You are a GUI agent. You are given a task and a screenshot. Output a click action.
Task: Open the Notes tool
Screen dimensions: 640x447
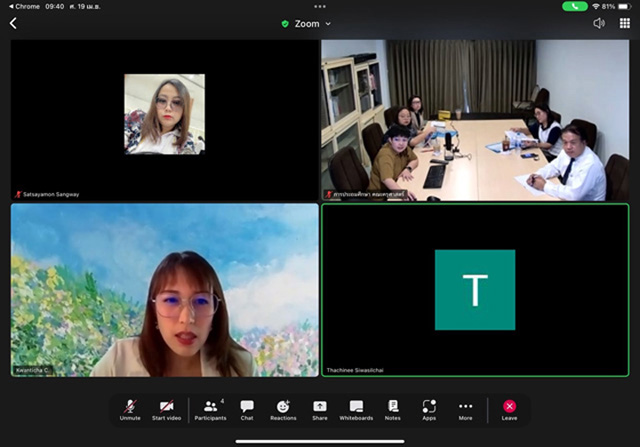point(393,408)
